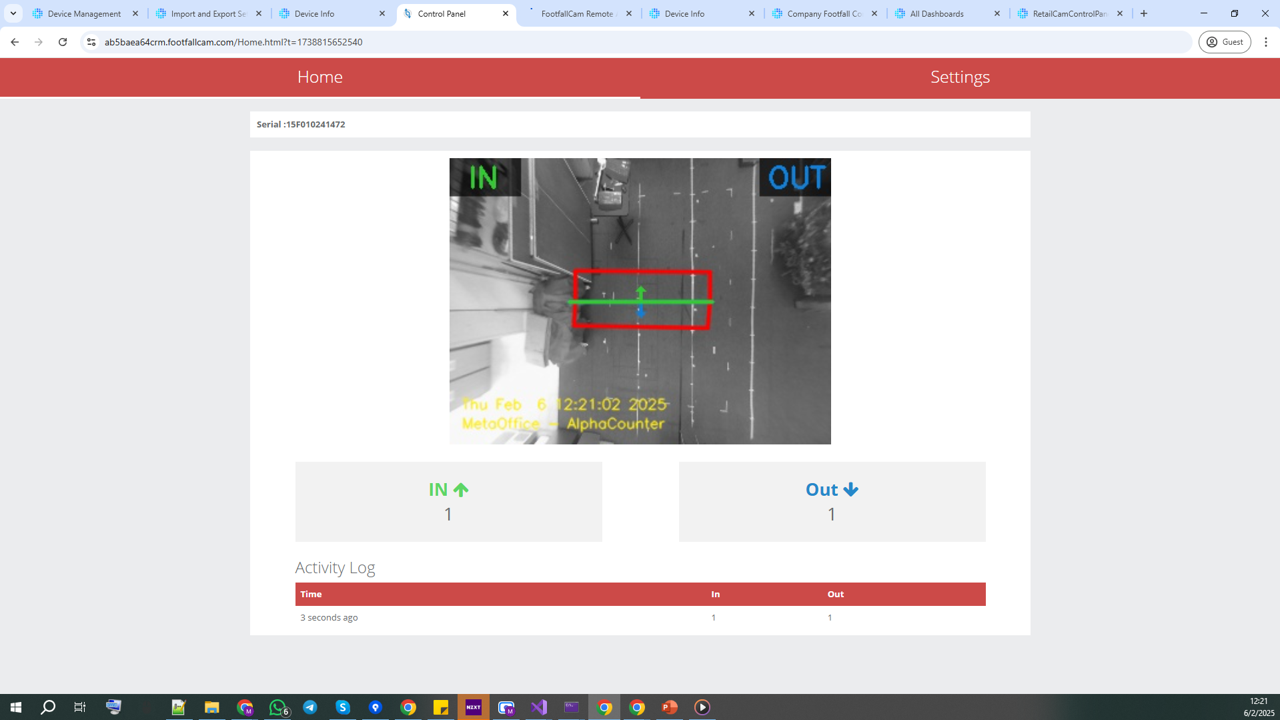Click the site information icon in address bar

click(x=91, y=42)
